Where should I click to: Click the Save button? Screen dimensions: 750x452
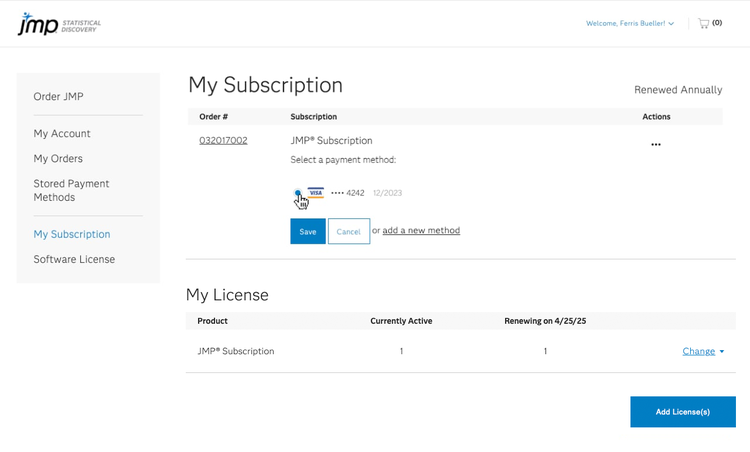(308, 231)
